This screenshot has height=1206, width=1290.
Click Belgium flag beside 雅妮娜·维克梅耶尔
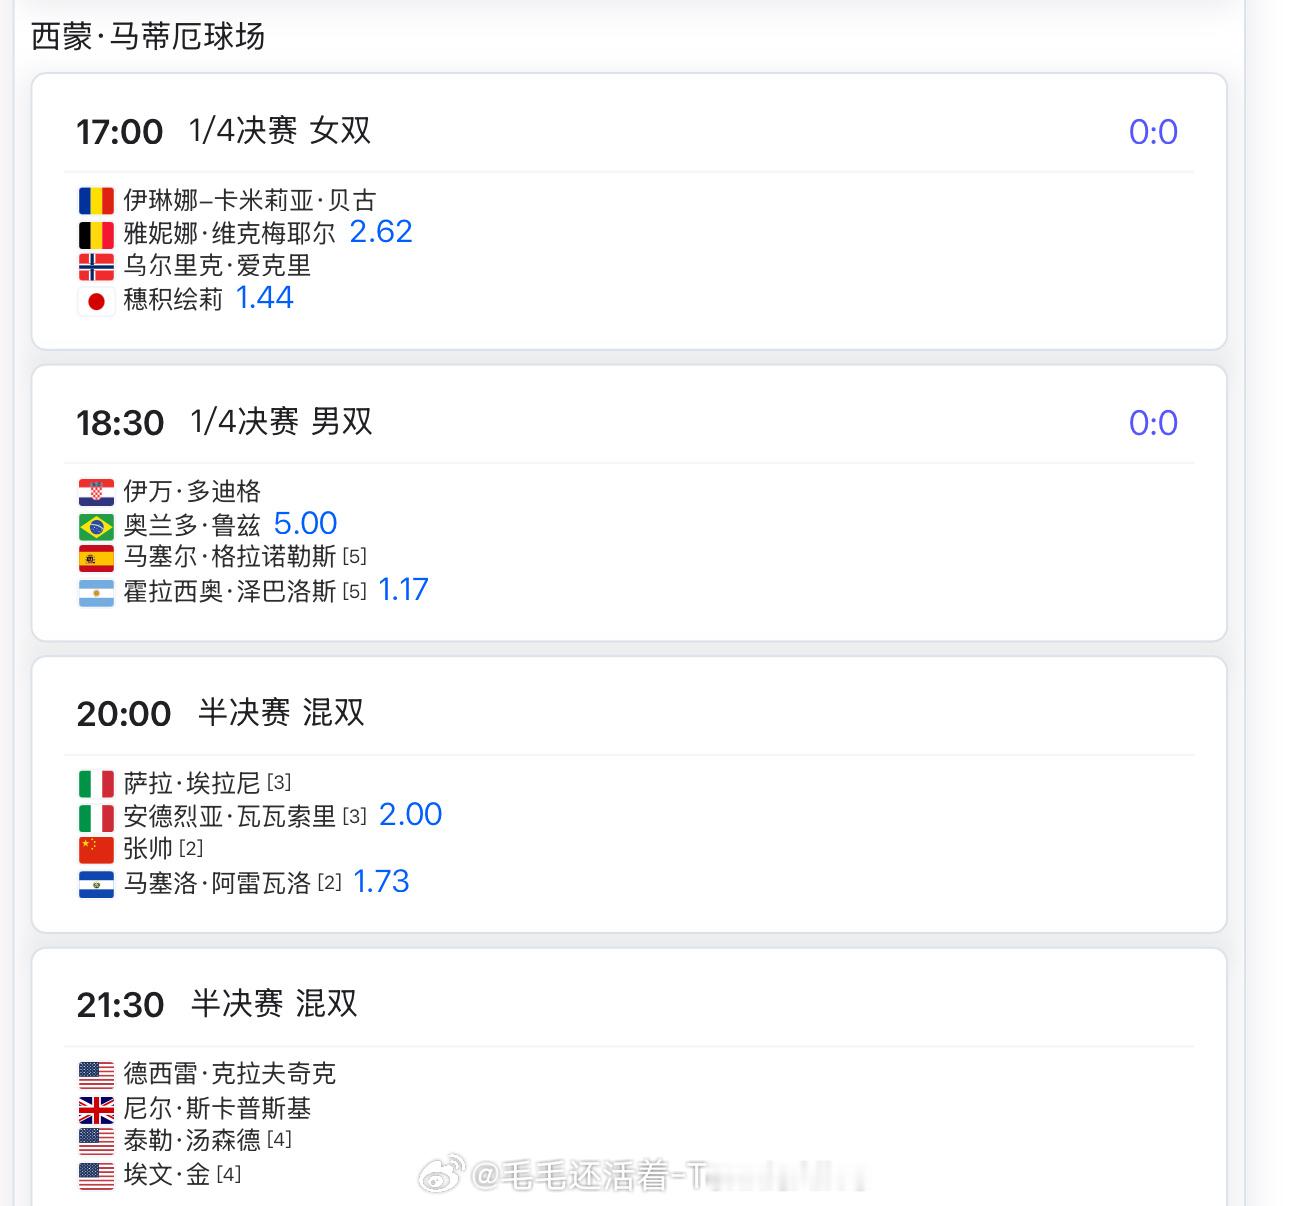tap(96, 235)
